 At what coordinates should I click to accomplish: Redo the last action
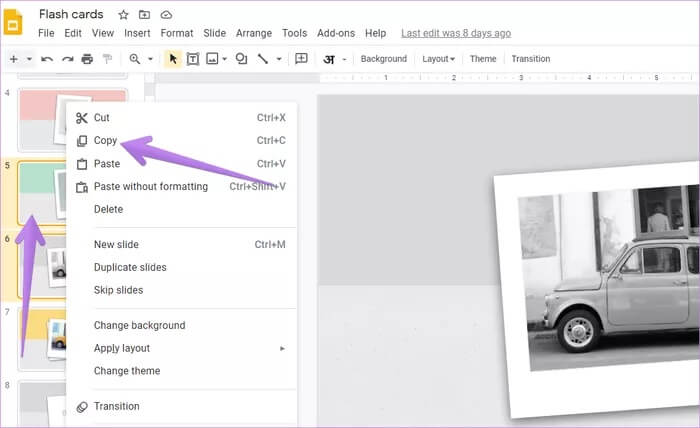(x=67, y=59)
